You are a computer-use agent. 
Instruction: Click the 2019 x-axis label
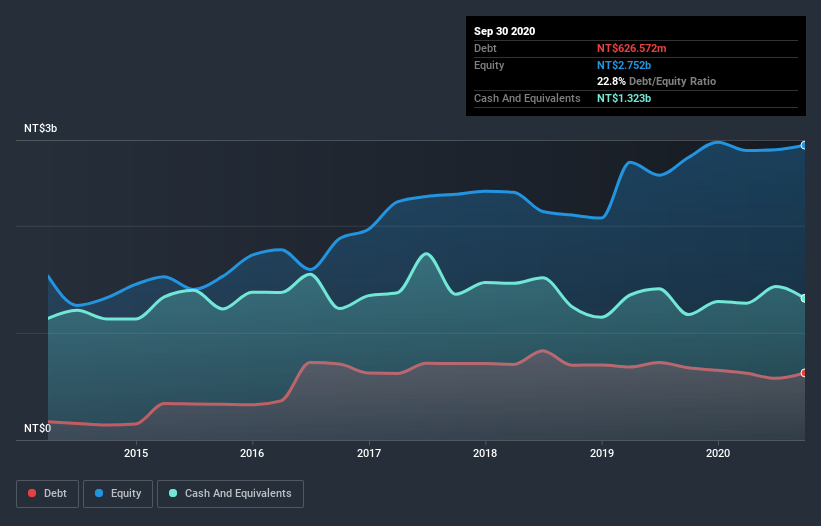click(602, 453)
